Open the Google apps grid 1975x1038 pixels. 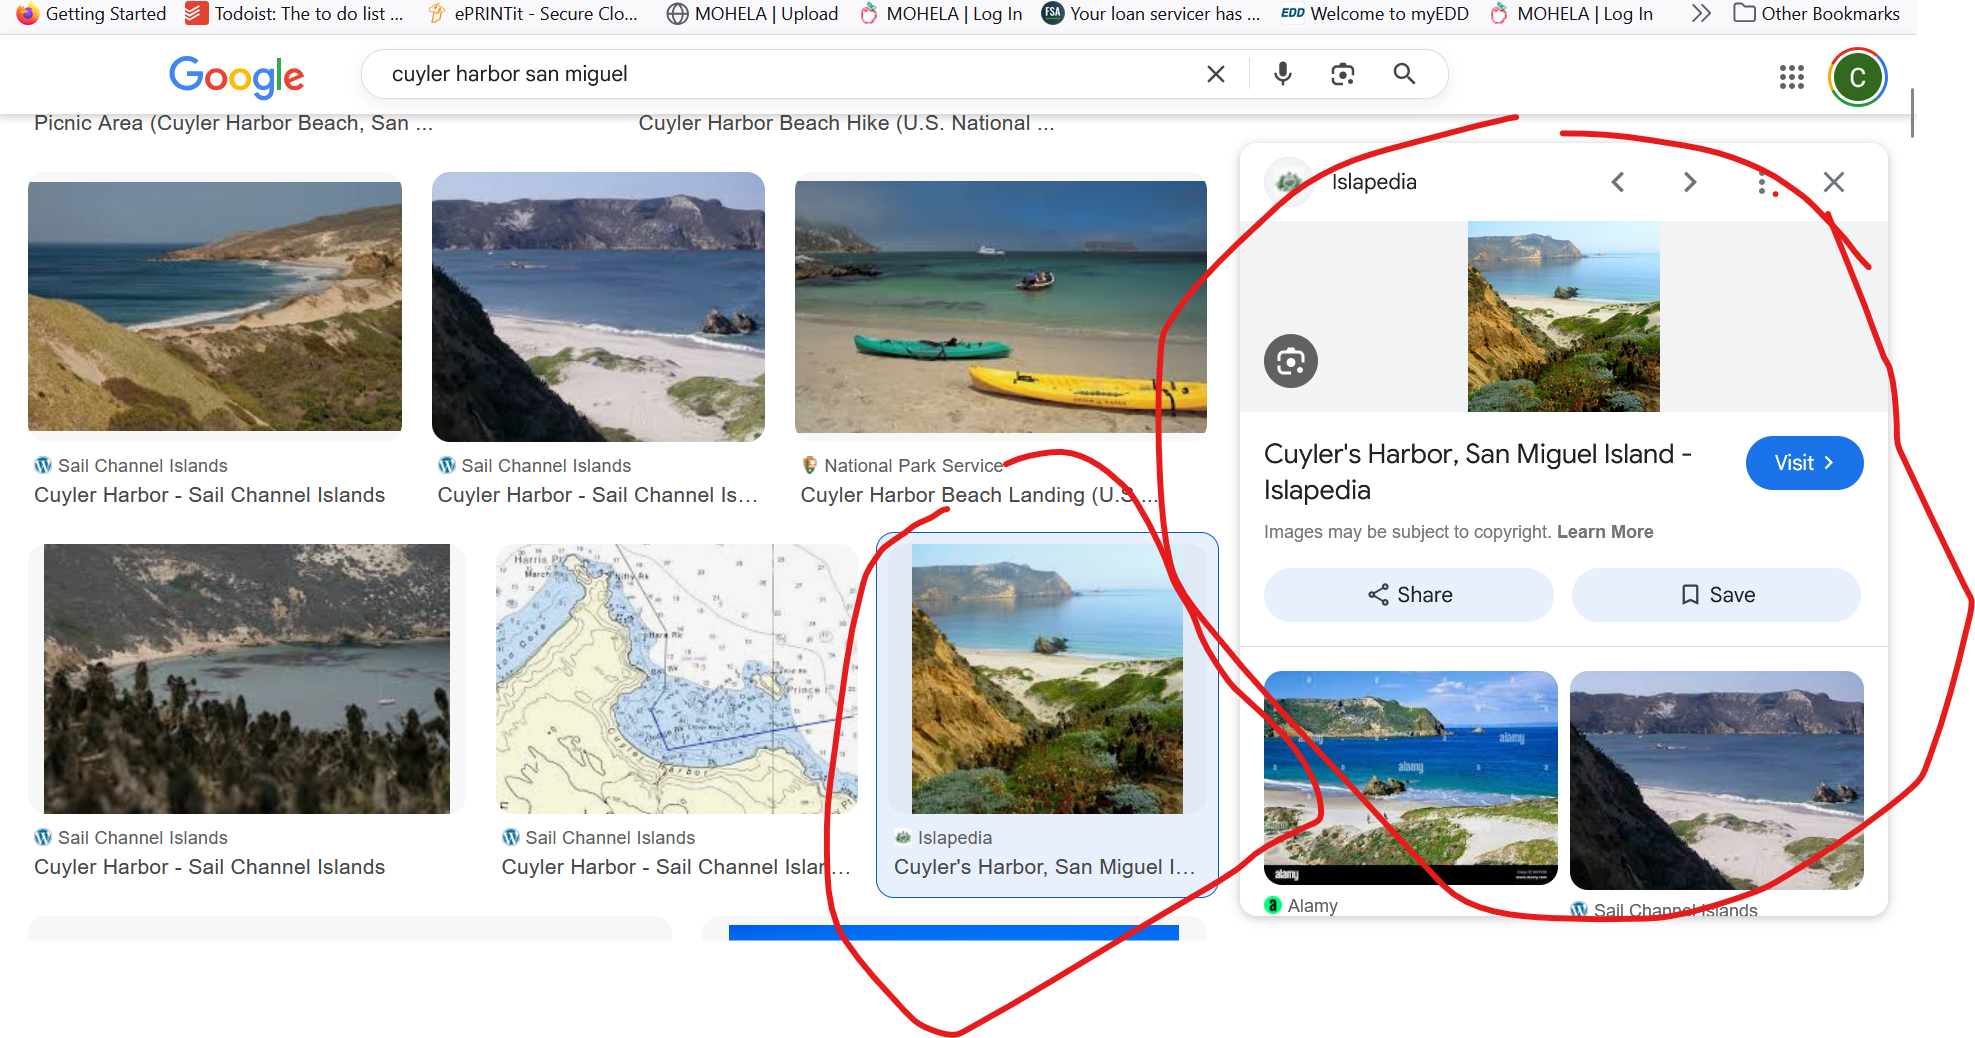tap(1791, 77)
